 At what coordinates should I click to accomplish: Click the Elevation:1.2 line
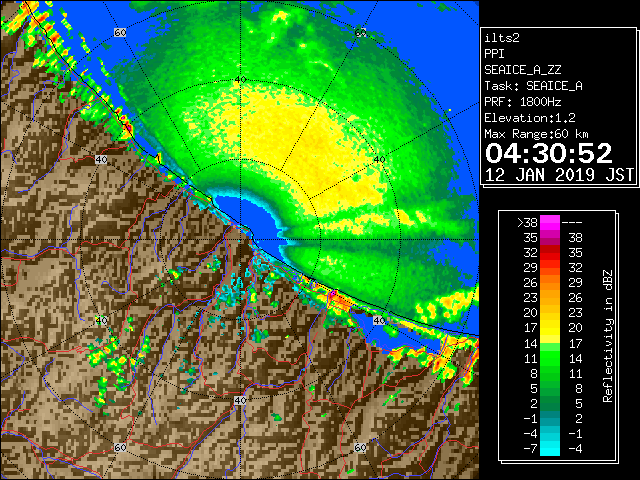[x=530, y=118]
